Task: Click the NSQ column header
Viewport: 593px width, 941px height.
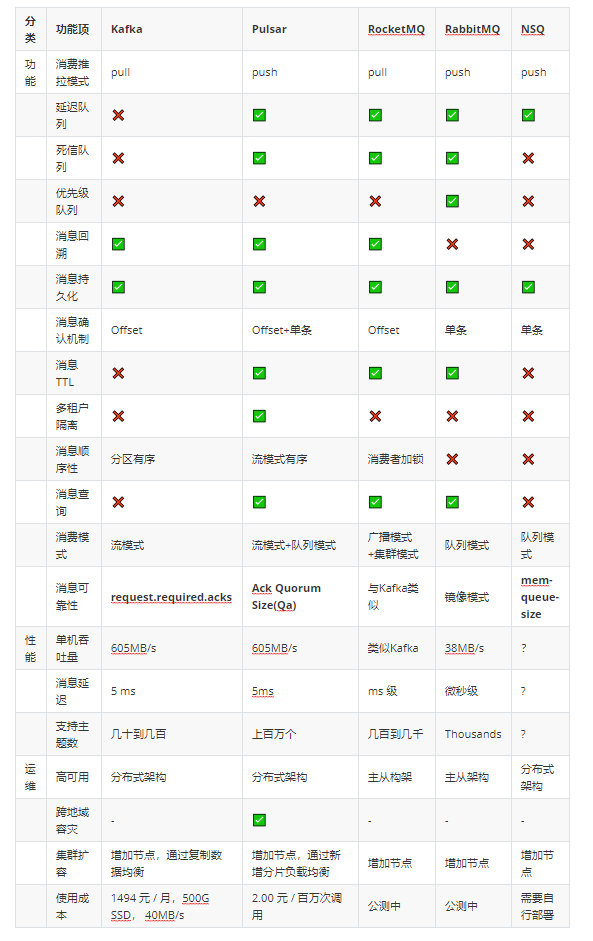Action: point(532,29)
